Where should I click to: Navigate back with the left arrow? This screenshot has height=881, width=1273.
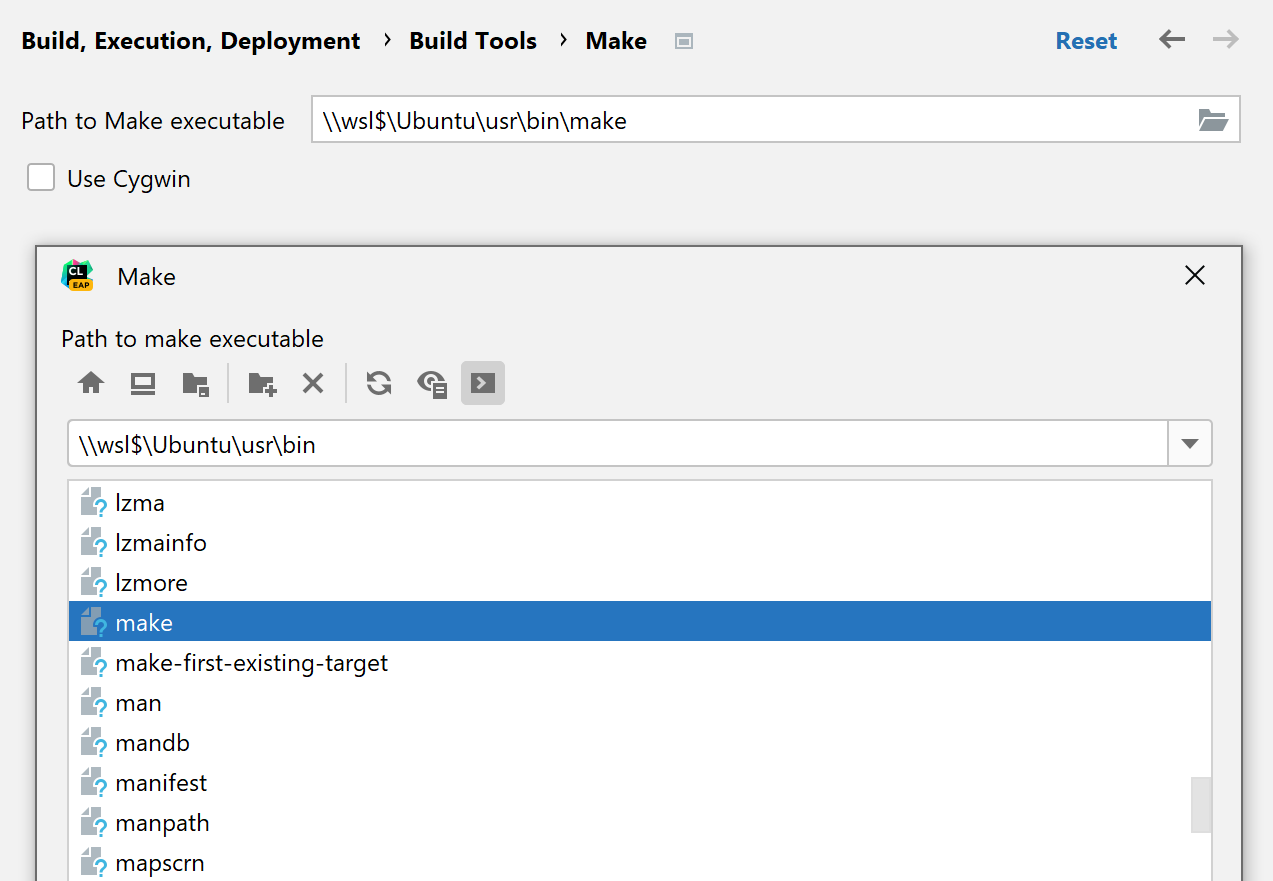[1171, 40]
